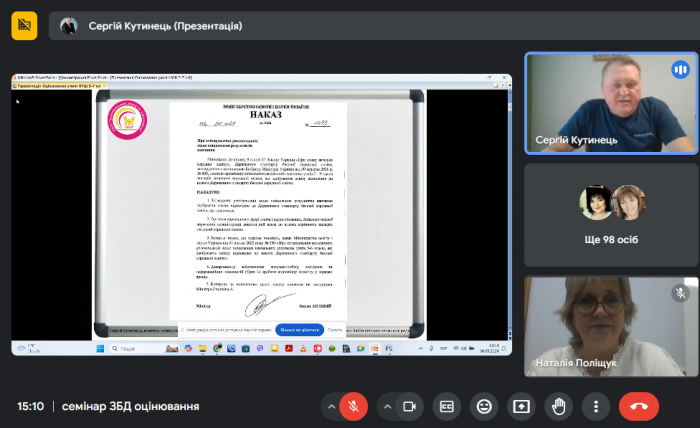Click muted mic icon on Наталія Поліщук's tile
Image resolution: width=700 pixels, height=428 pixels.
click(x=681, y=293)
